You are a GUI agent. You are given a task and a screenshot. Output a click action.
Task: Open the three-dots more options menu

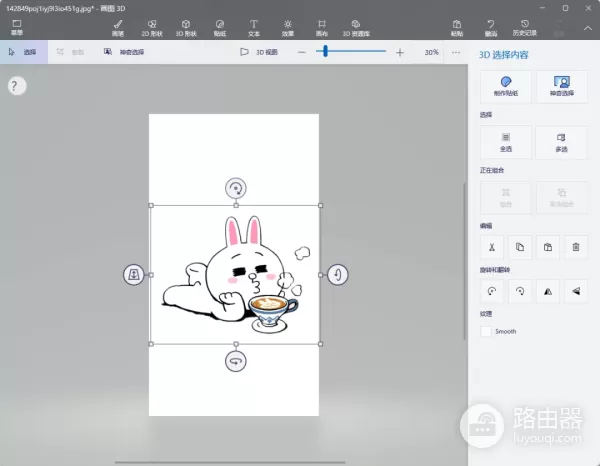(458, 52)
